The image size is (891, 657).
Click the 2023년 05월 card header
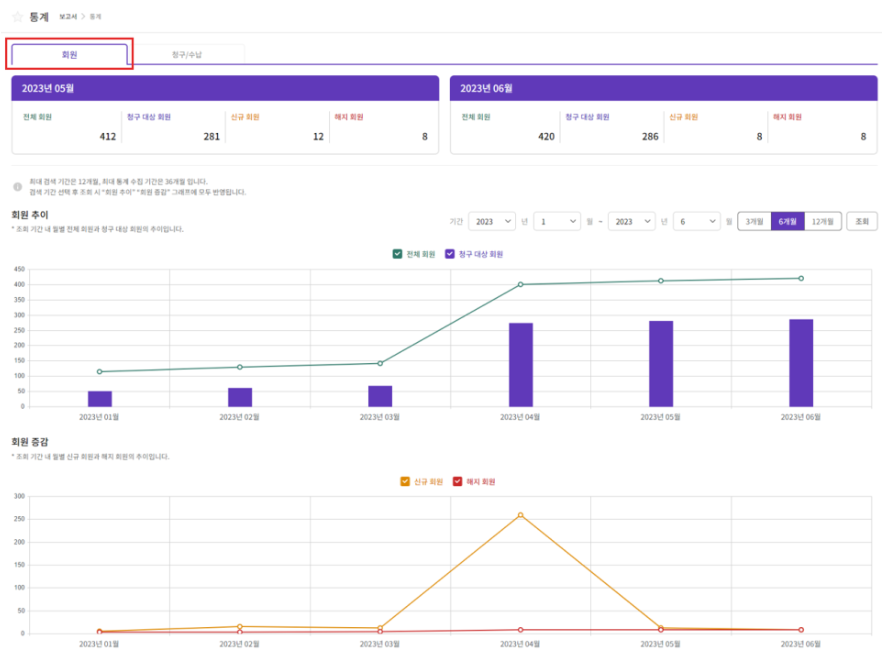(225, 89)
